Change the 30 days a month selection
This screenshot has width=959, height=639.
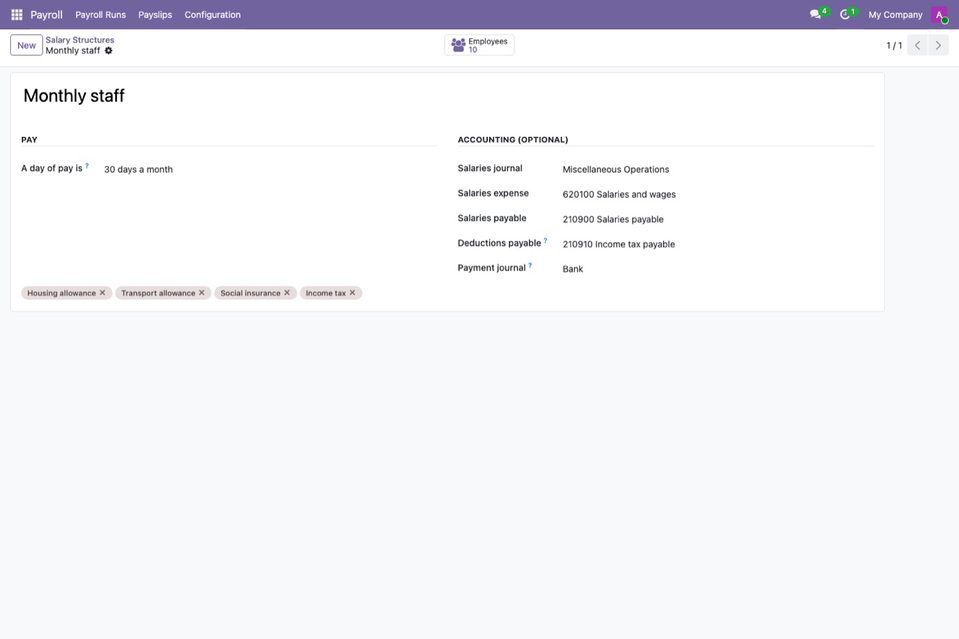tap(269, 169)
